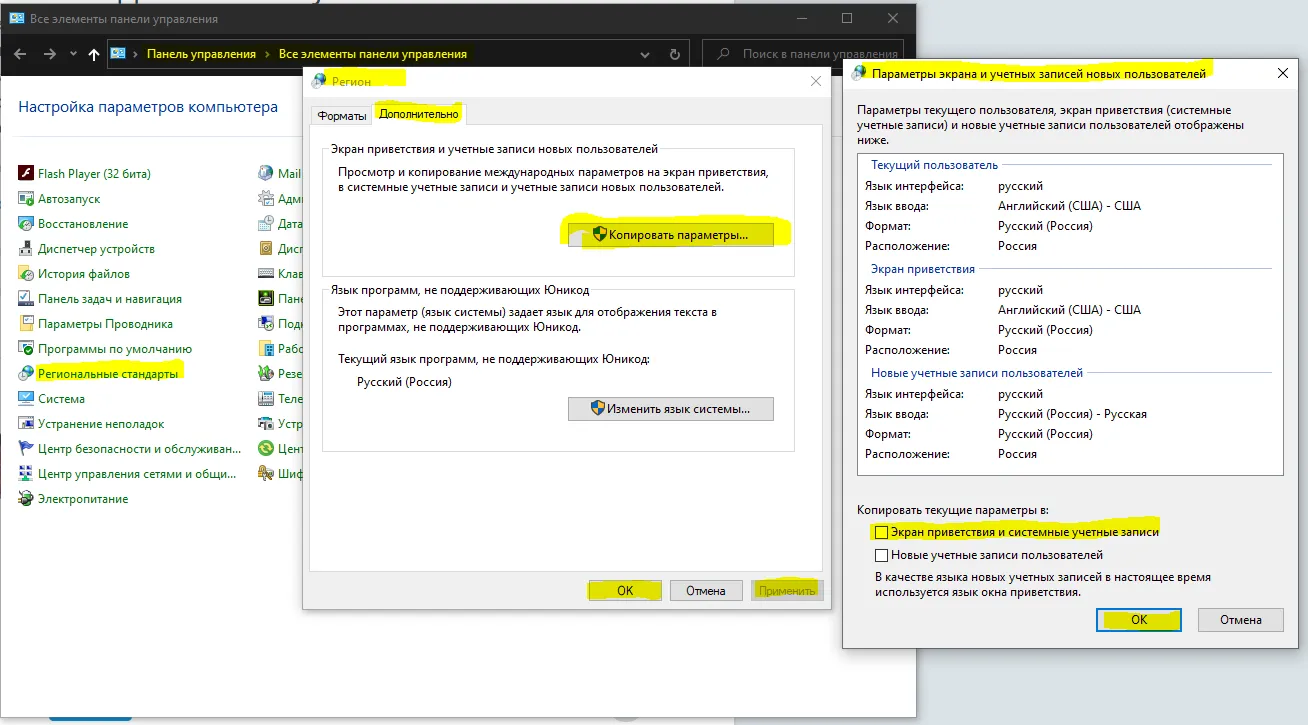
Task: Click OK in the Регион dialog
Action: pos(625,591)
